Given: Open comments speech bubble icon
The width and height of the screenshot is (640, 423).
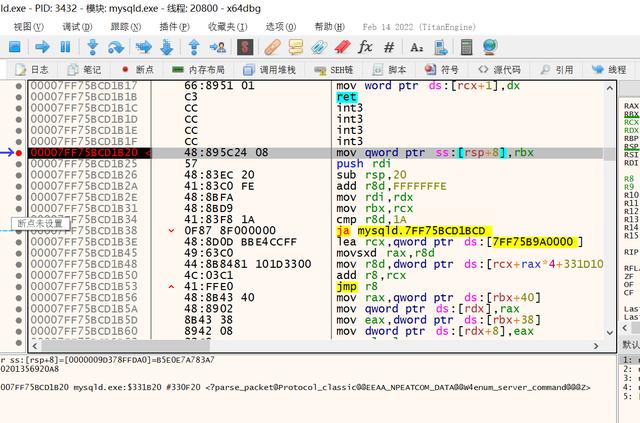Looking at the screenshot, I should pos(296,47).
